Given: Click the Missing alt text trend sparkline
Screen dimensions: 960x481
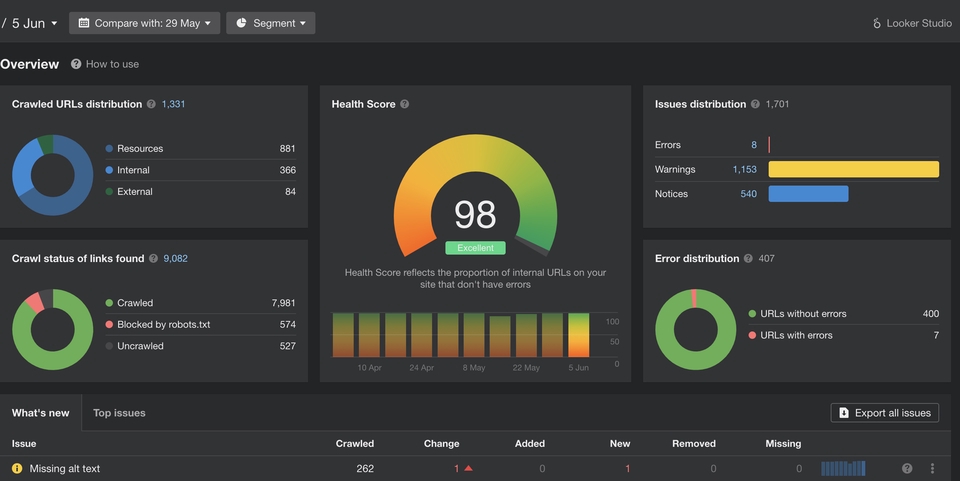Looking at the screenshot, I should tap(843, 468).
